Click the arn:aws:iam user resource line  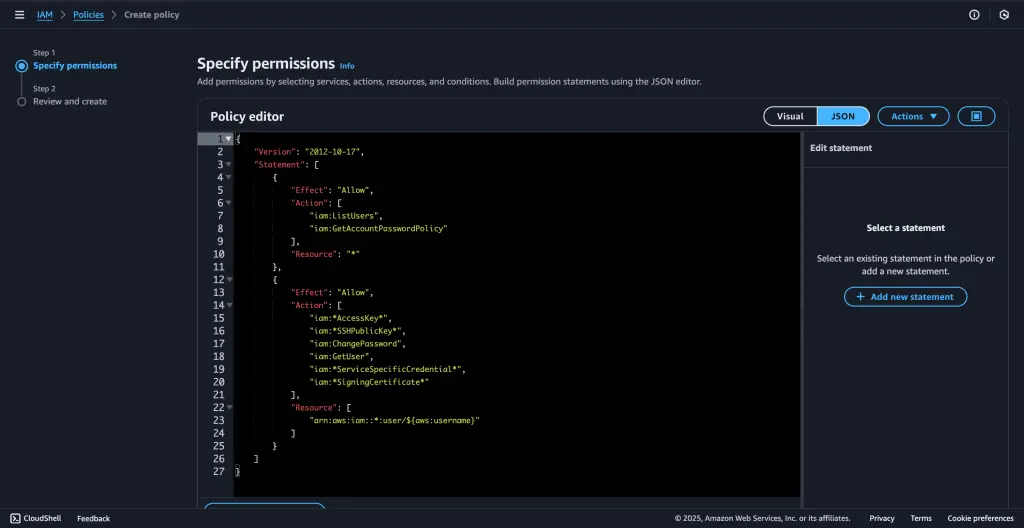(x=394, y=421)
